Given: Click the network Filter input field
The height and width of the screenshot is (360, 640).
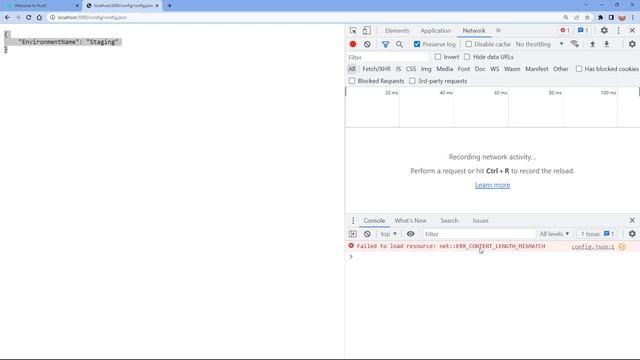Looking at the screenshot, I should pyautogui.click(x=387, y=57).
